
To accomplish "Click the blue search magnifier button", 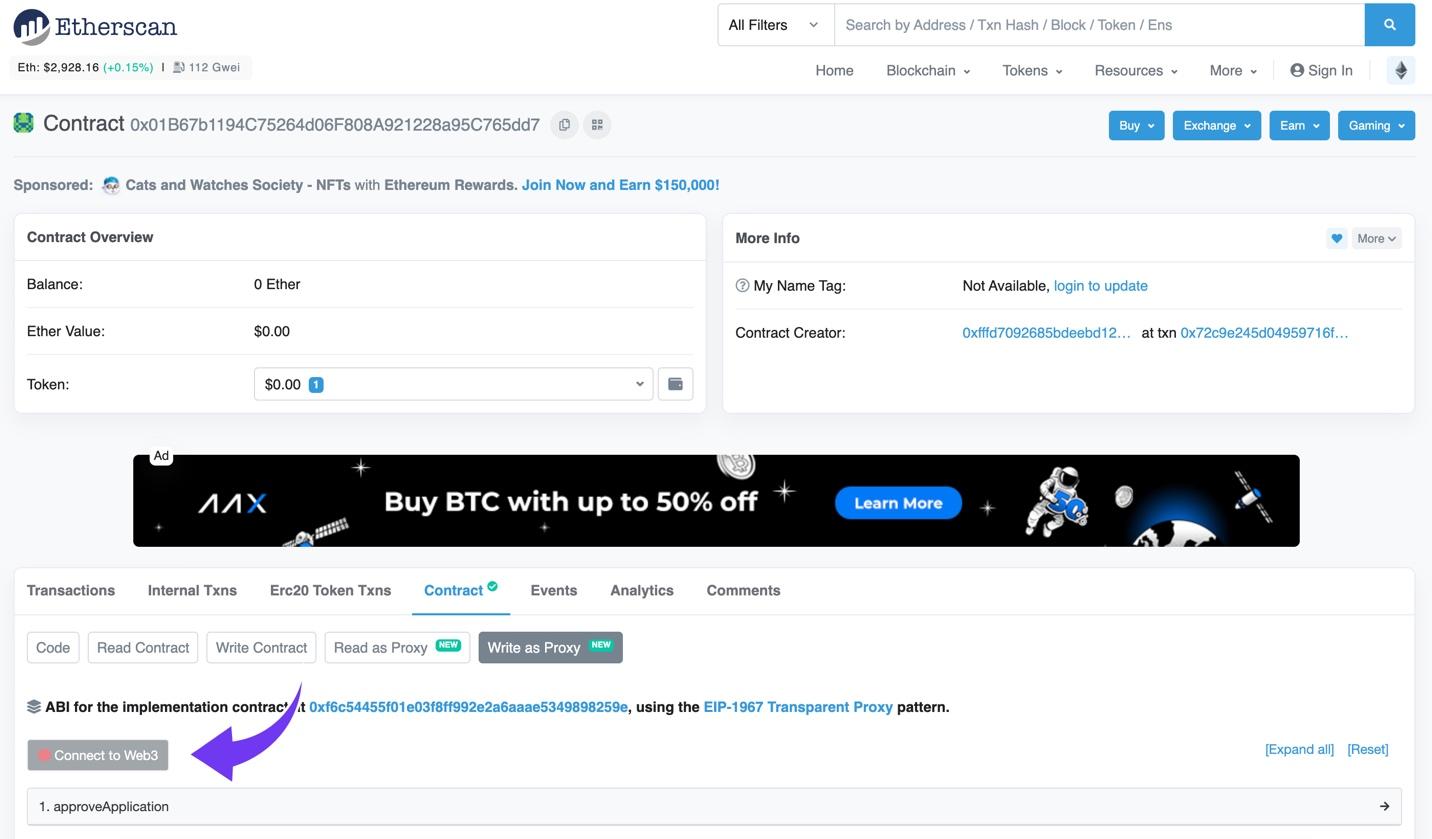I will [x=1389, y=25].
